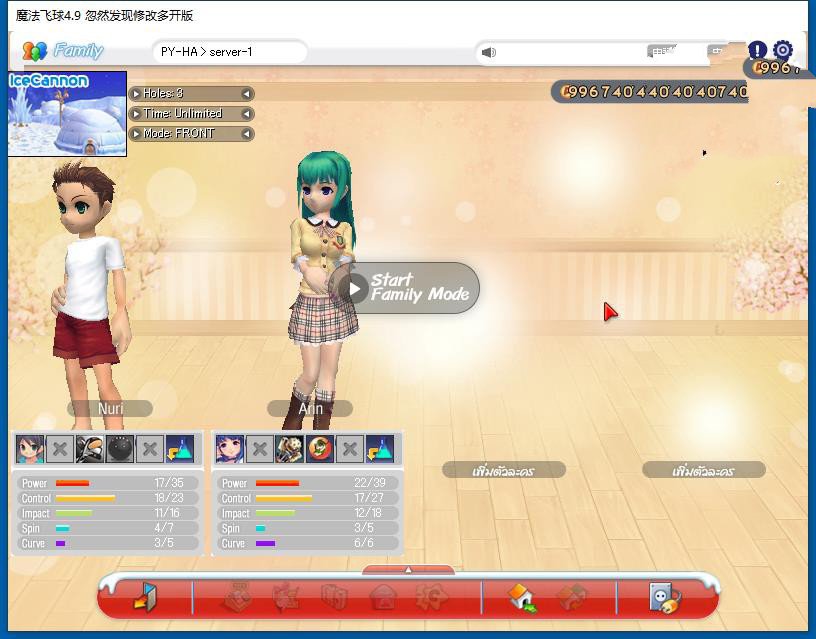Viewport: 816px width, 639px height.
Task: Click previous arrow on Time: Unlimited
Action: click(136, 113)
